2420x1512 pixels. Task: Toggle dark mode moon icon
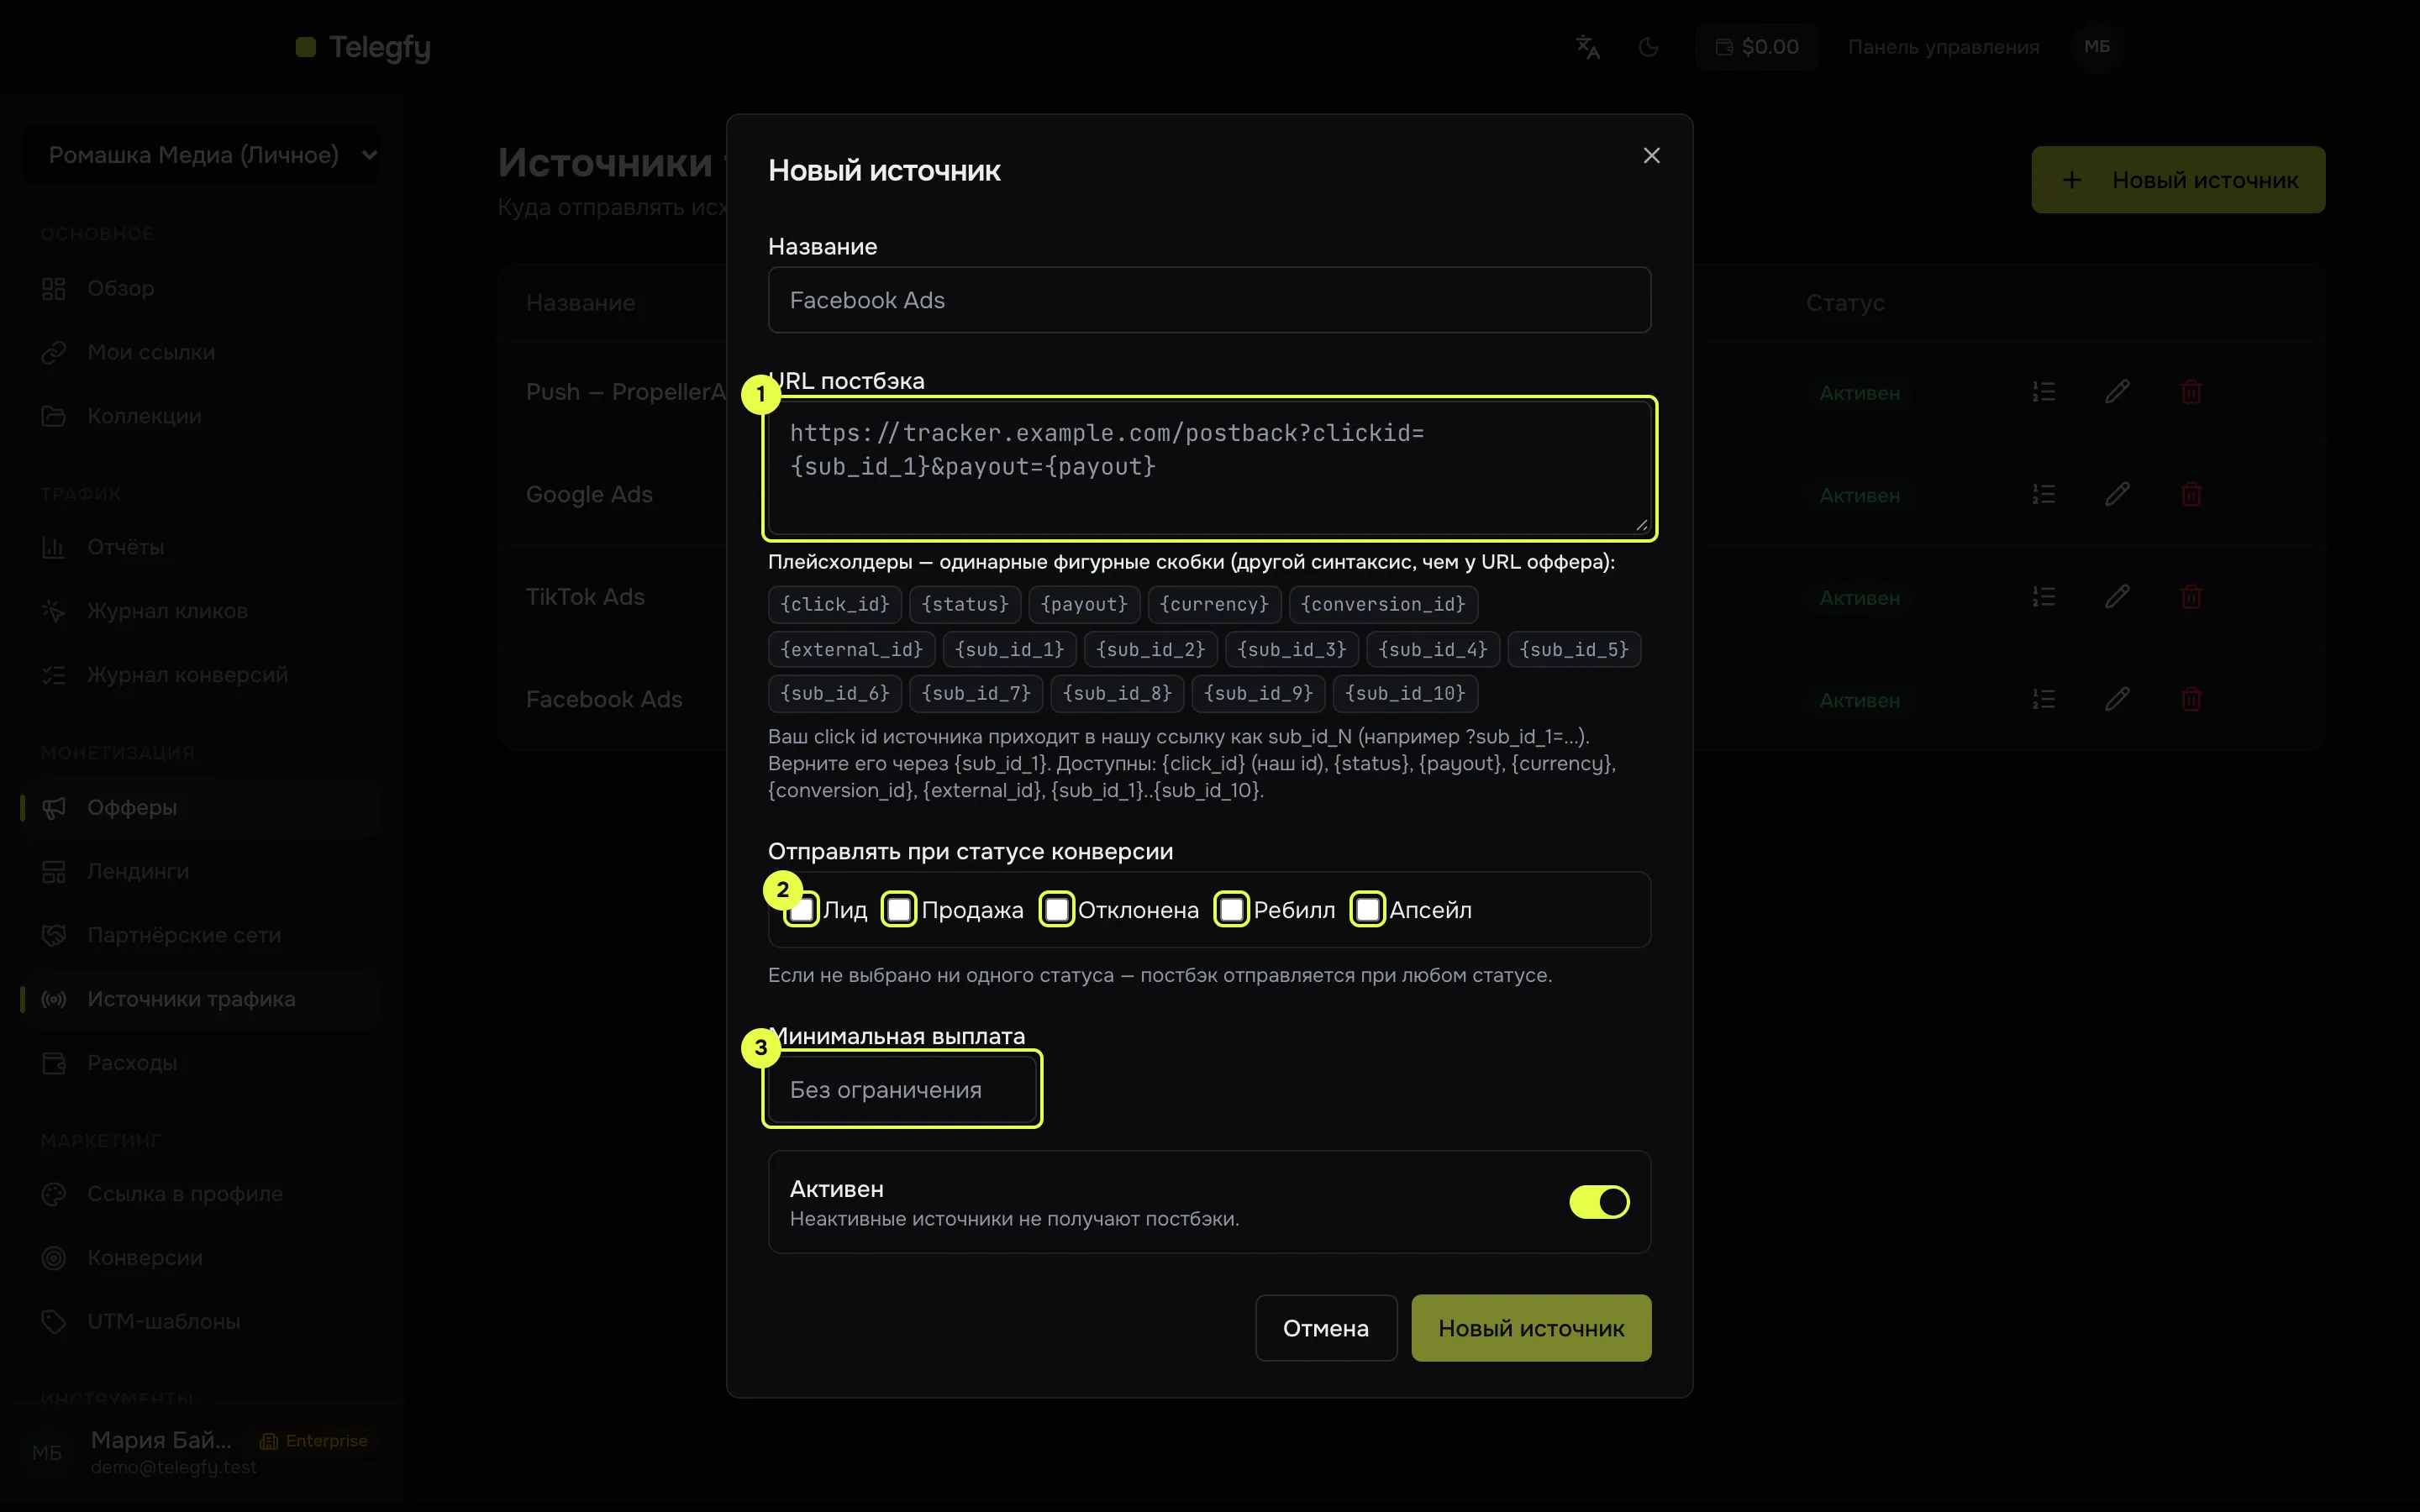1648,47
